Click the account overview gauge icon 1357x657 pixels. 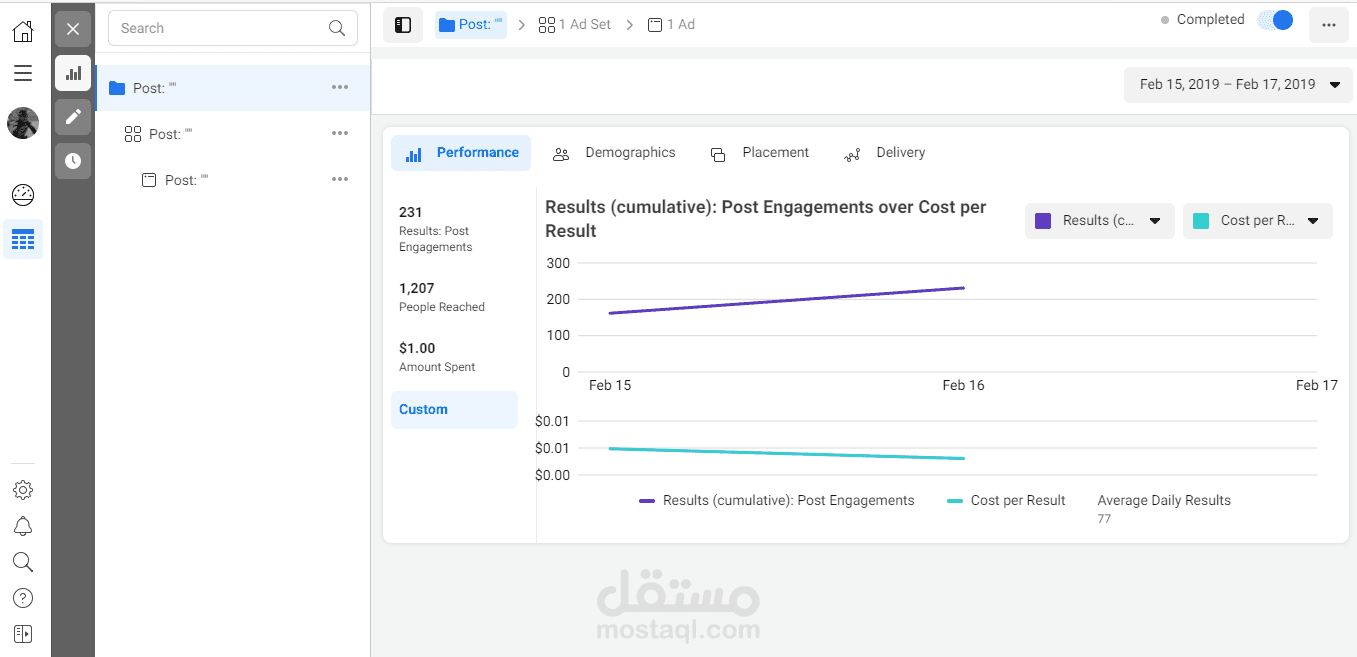coord(23,195)
